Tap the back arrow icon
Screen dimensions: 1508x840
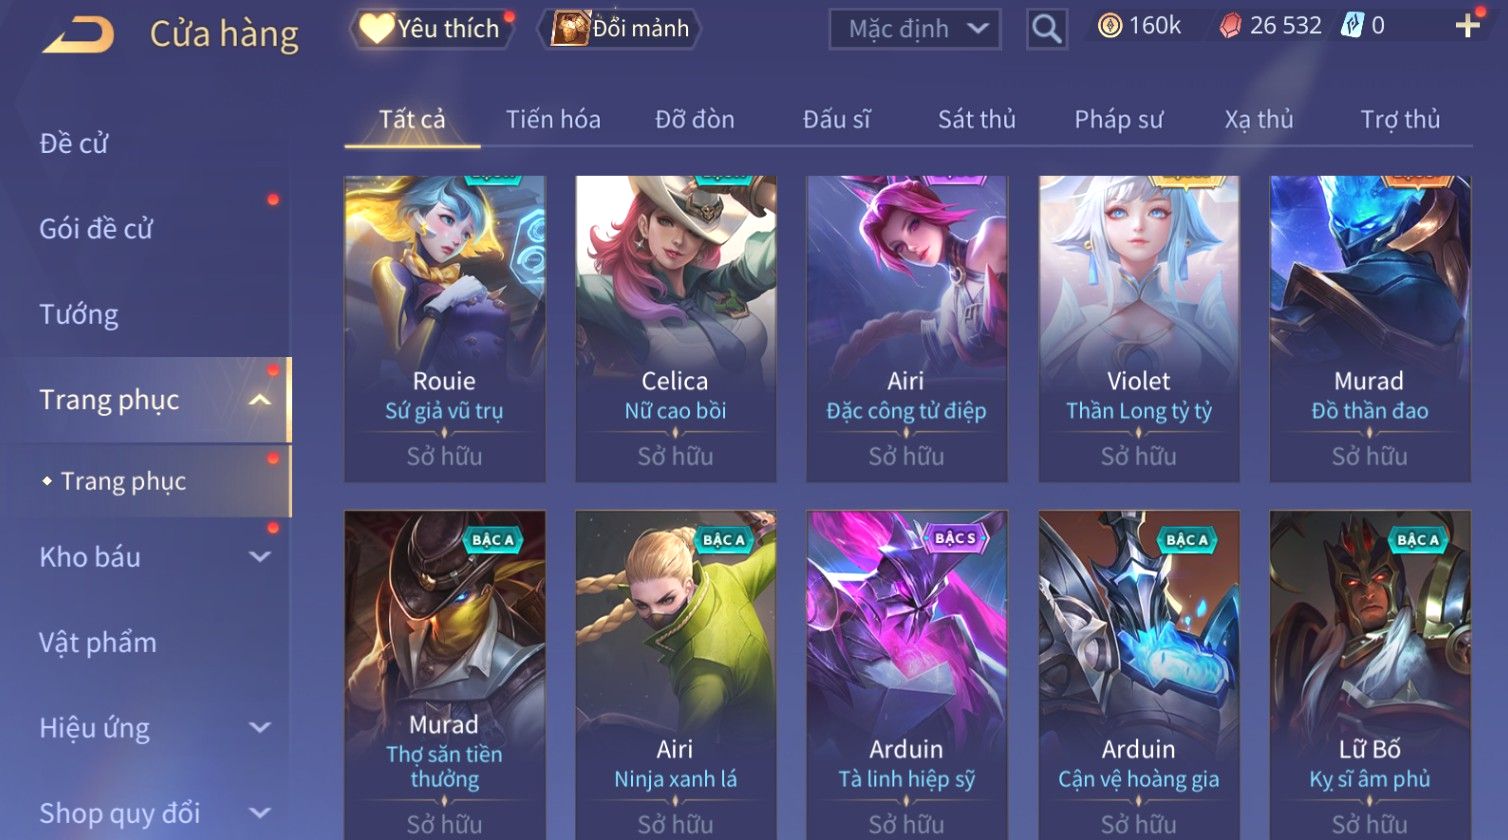[78, 35]
